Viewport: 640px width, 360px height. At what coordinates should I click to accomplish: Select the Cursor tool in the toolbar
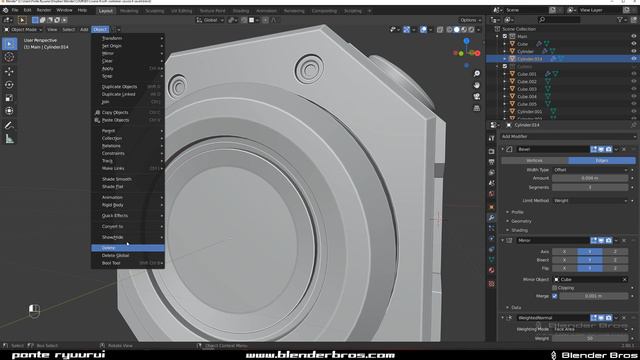point(9,57)
